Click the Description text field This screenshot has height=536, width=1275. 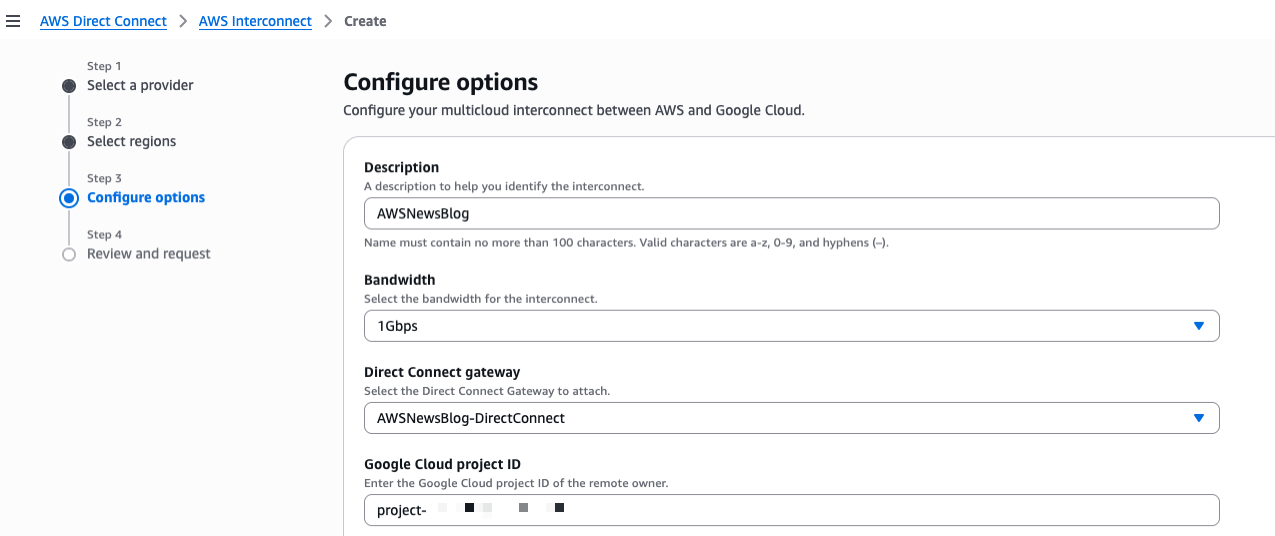[x=791, y=213]
